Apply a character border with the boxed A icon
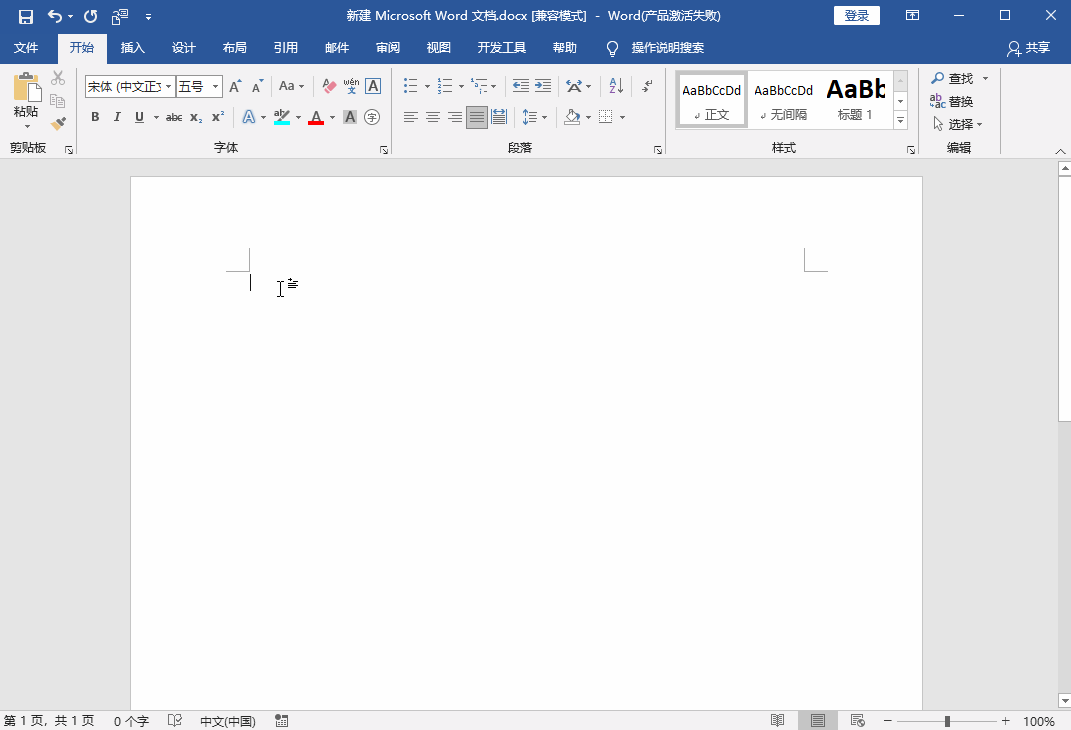Image resolution: width=1071 pixels, height=730 pixels. click(373, 86)
